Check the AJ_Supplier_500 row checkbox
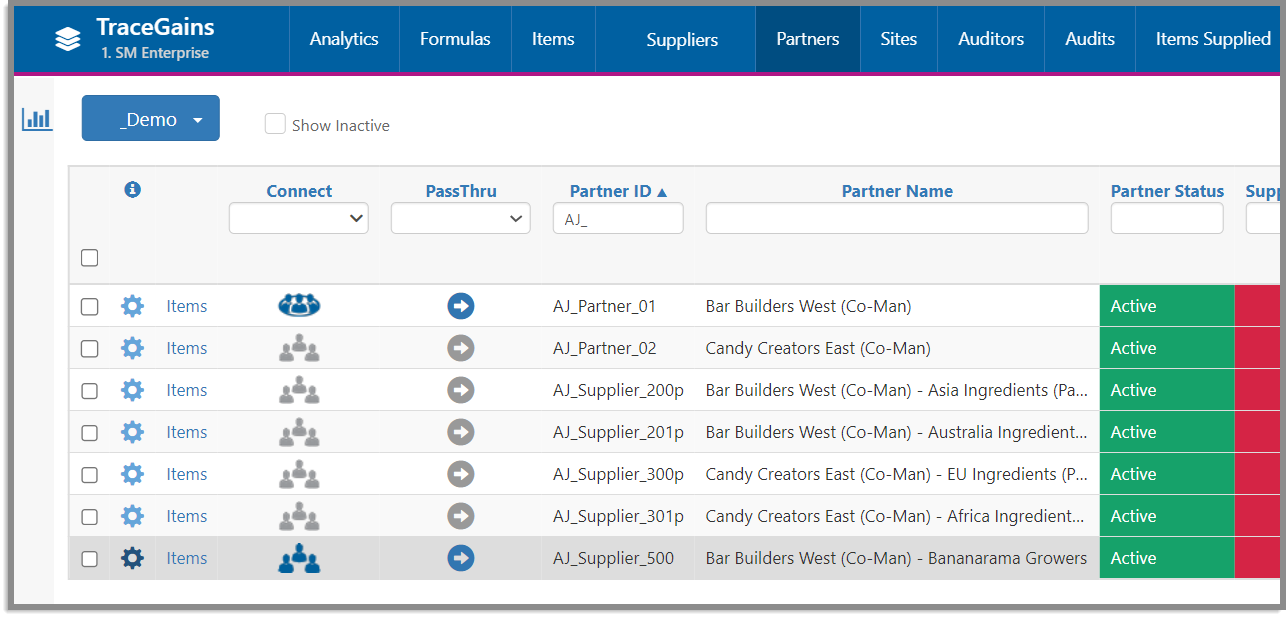The image size is (1286, 618). point(90,559)
